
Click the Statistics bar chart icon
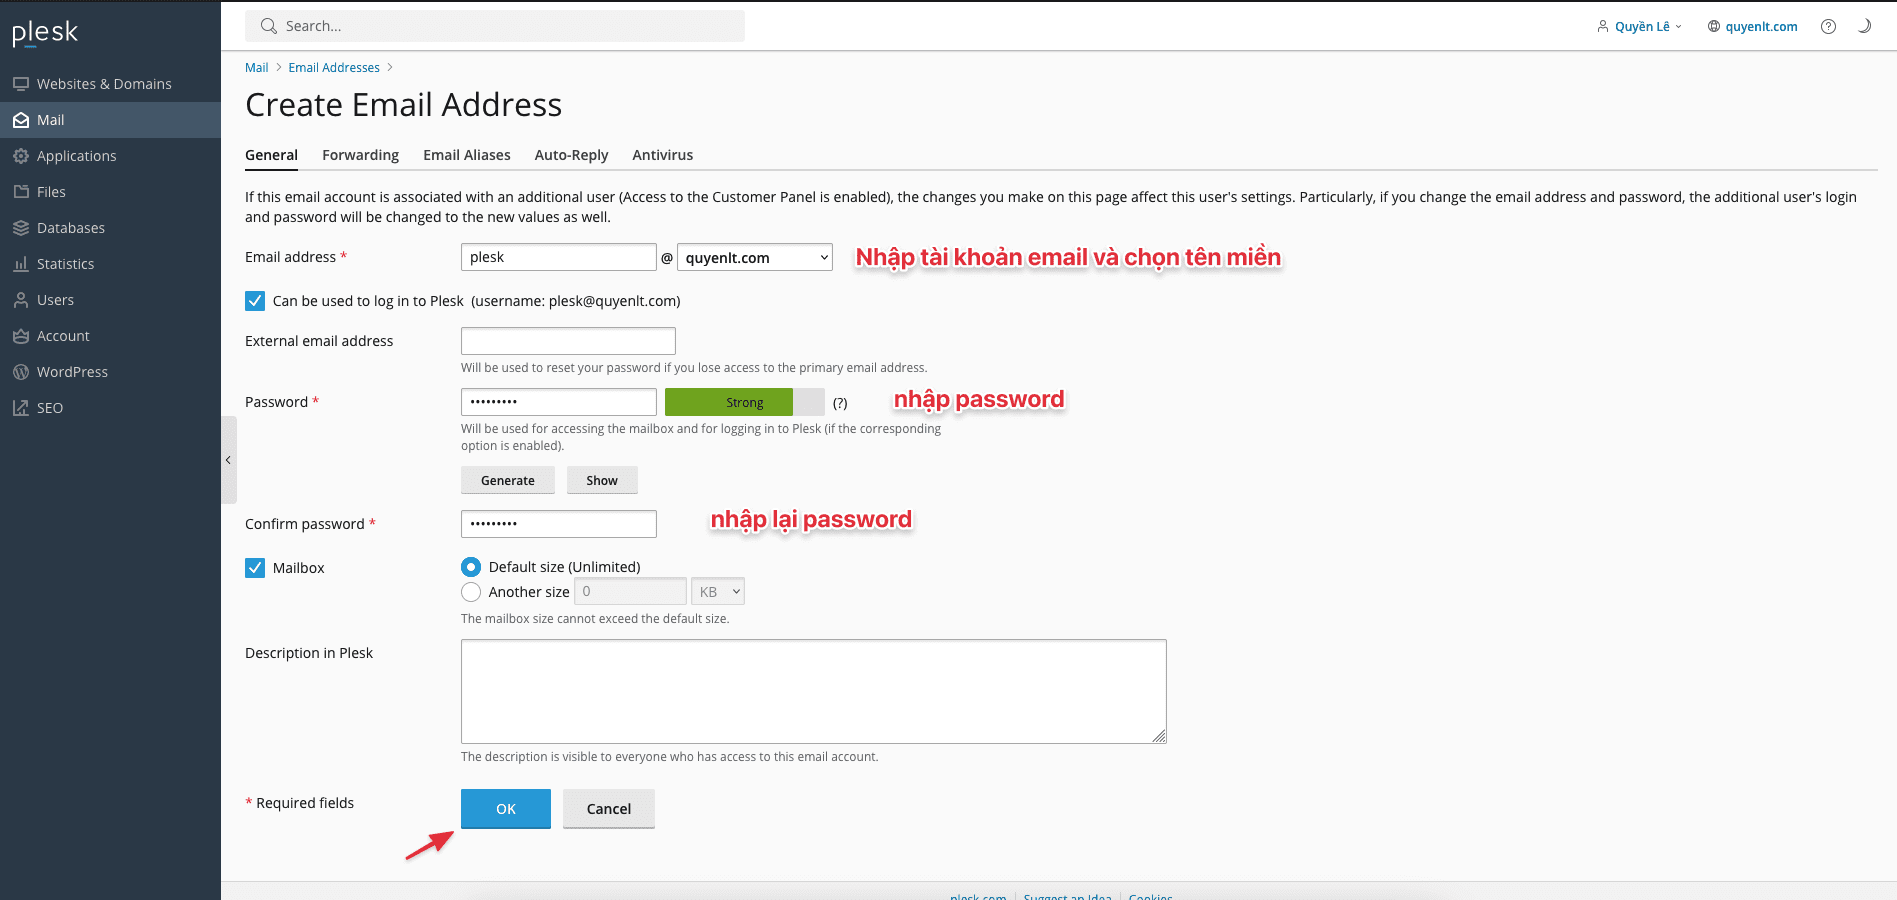20,264
